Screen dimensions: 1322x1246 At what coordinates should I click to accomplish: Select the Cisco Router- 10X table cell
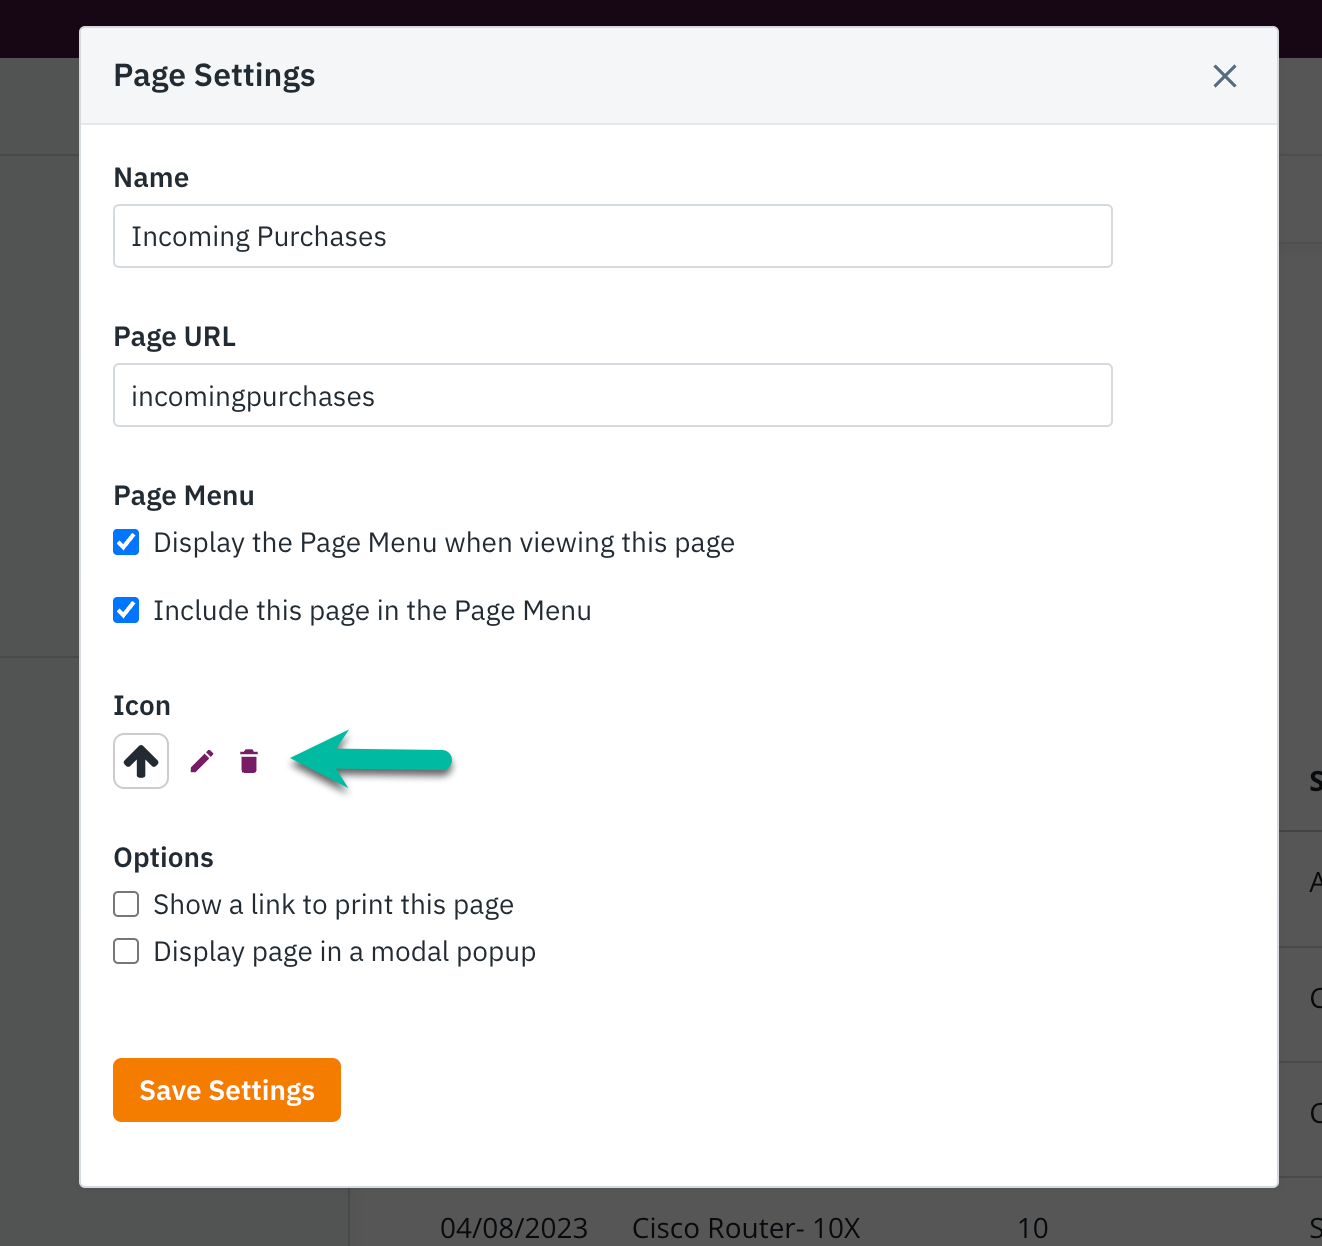[746, 1227]
